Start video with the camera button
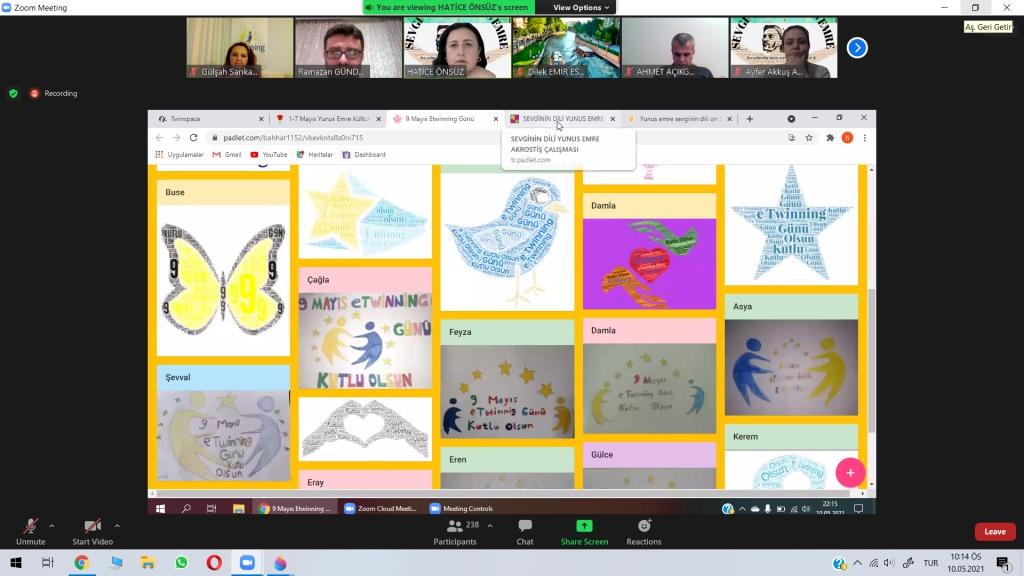Viewport: 1024px width, 576px height. (x=92, y=529)
